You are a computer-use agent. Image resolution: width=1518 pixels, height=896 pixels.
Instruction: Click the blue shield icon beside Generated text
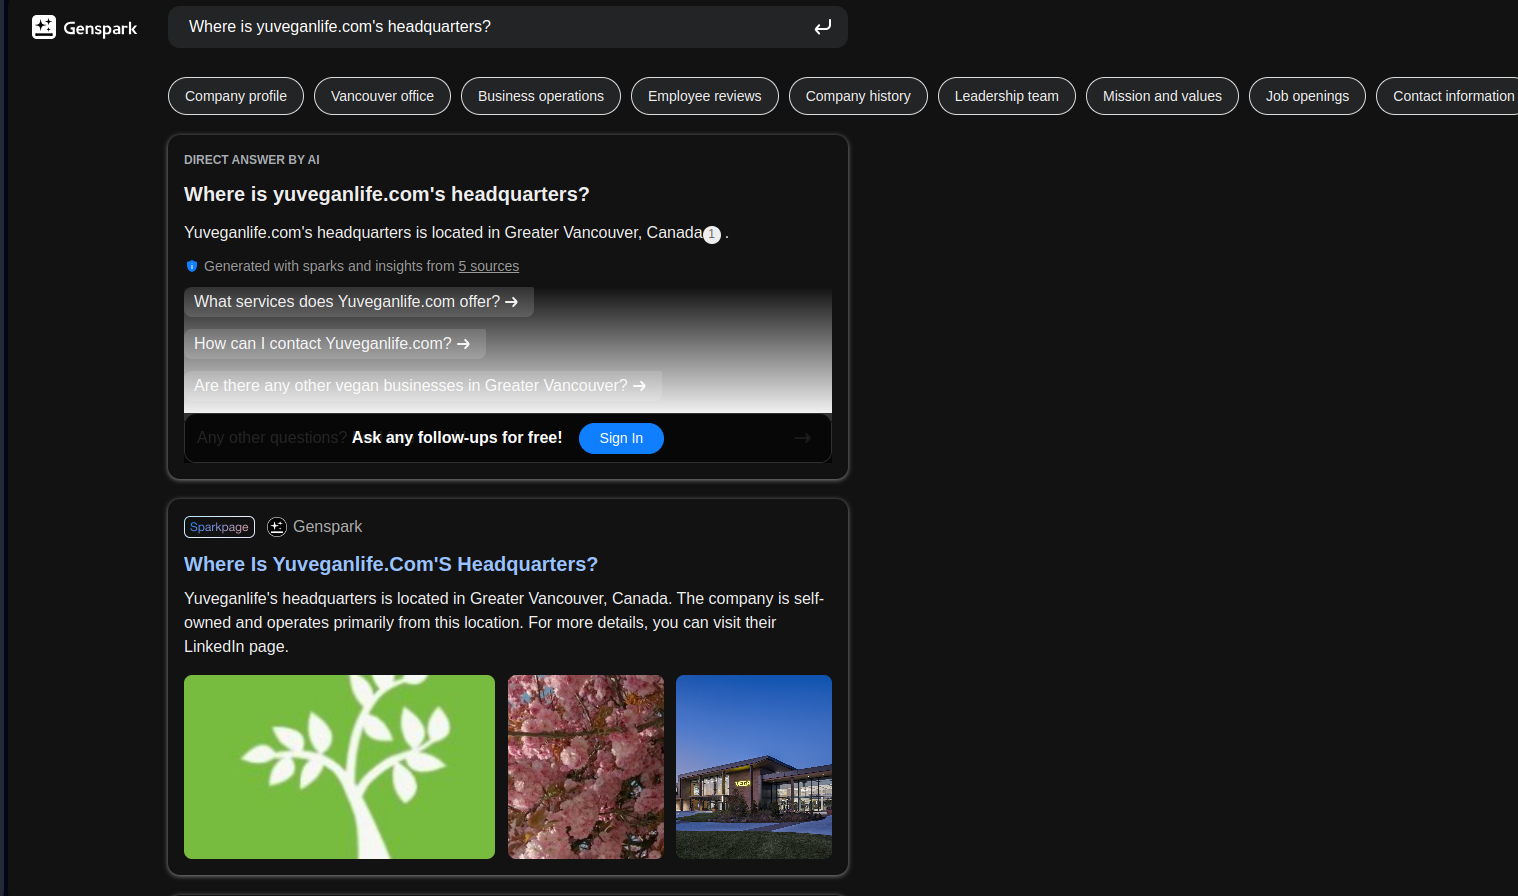point(192,266)
